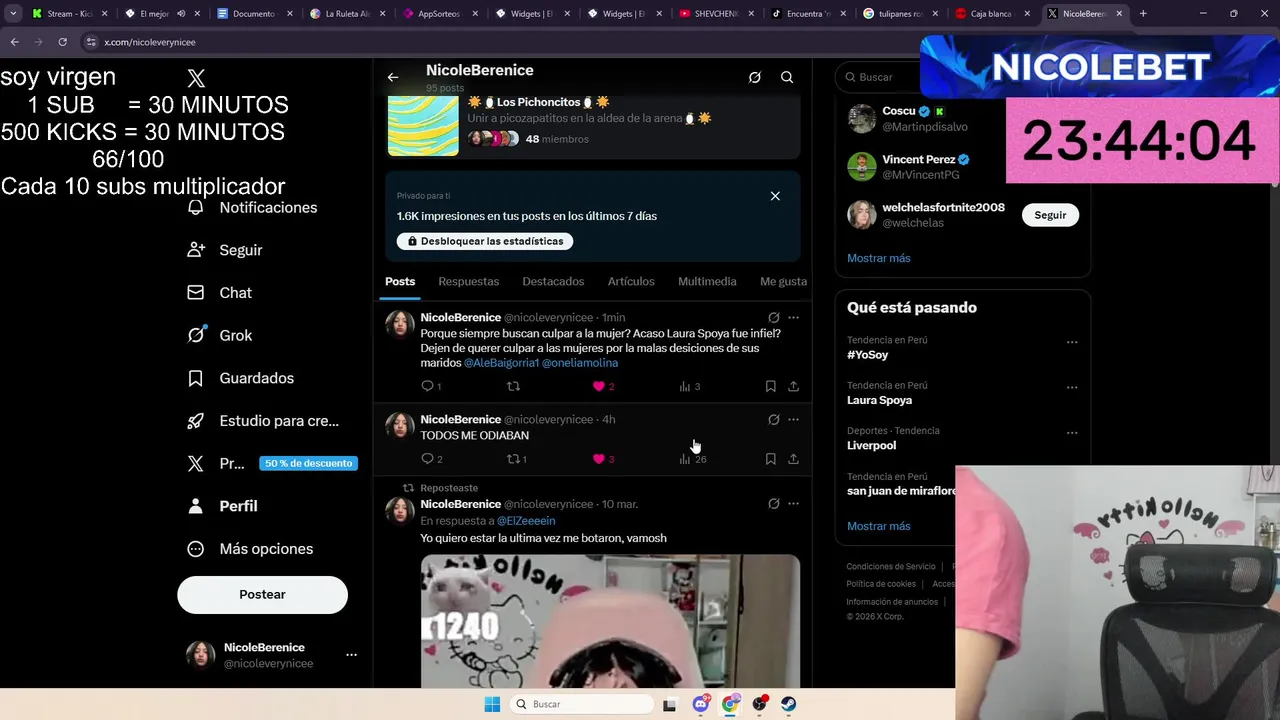Screen dimensions: 1280x720
Task: Open Chrome from the taskbar
Action: point(730,704)
